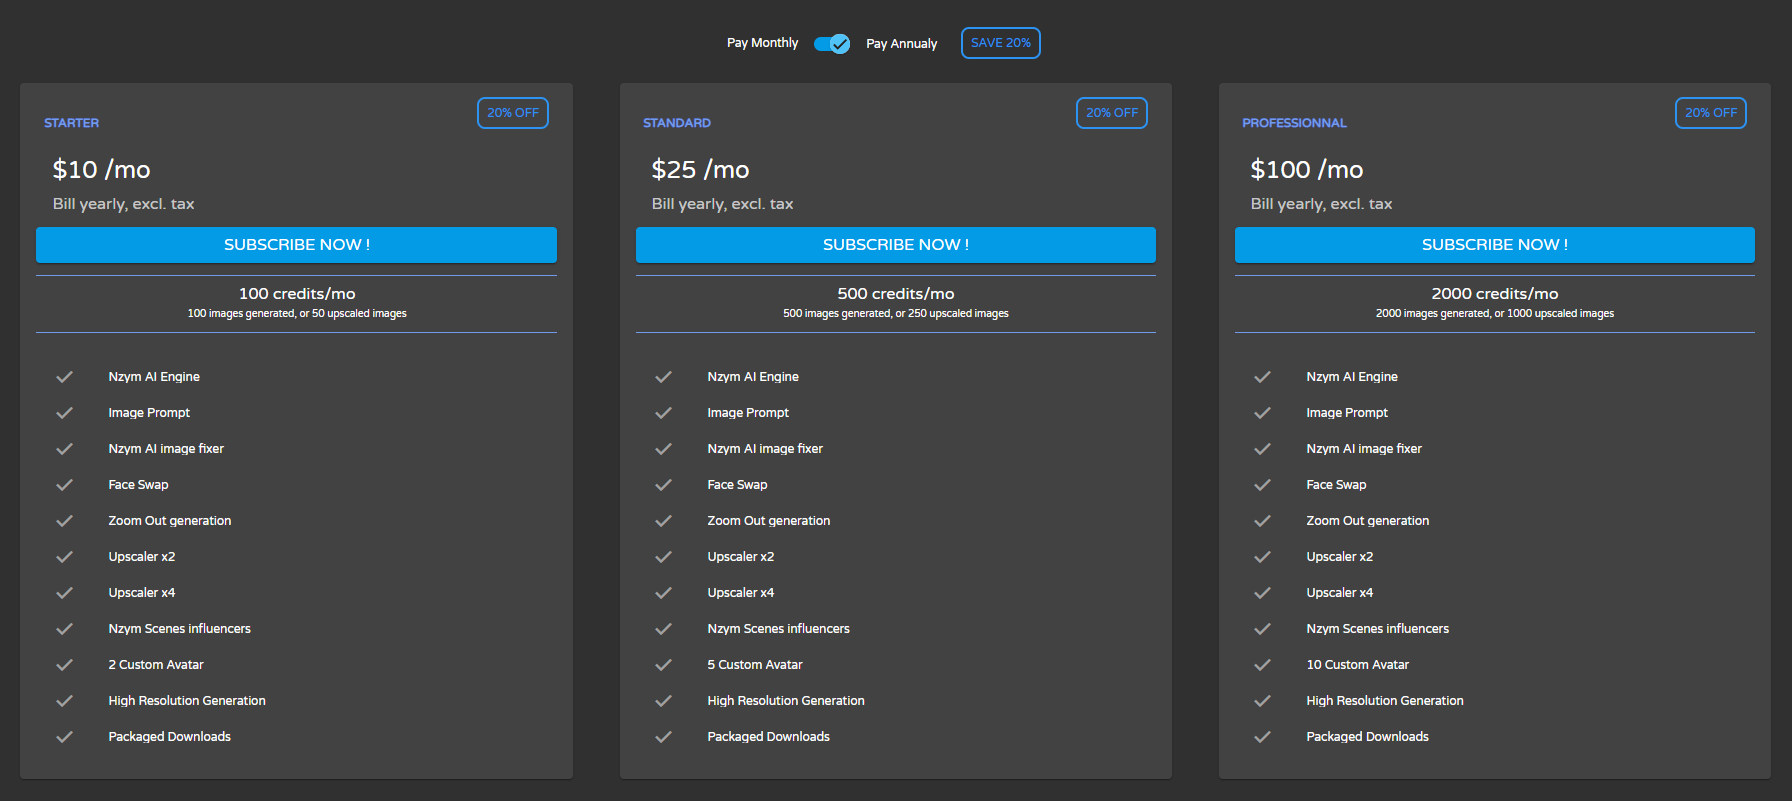Click the Pay Monthly label
Screen dimensions: 1792x801
(762, 43)
